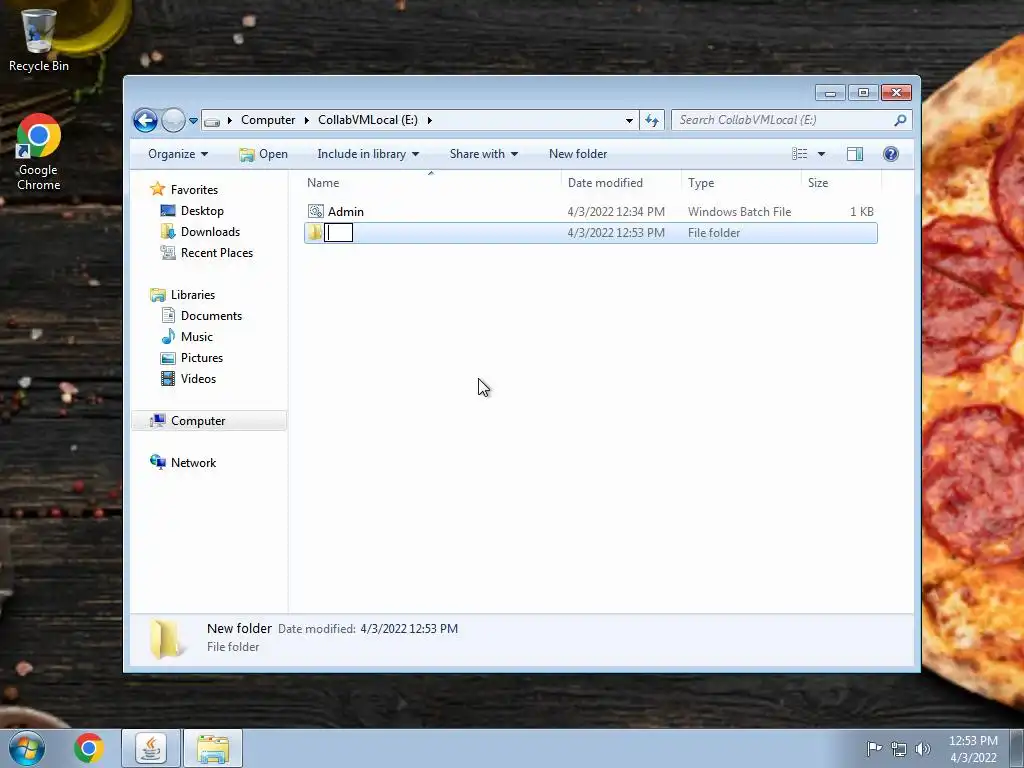Select Computer in the address breadcrumb
Image resolution: width=1024 pixels, height=768 pixels.
click(x=268, y=120)
